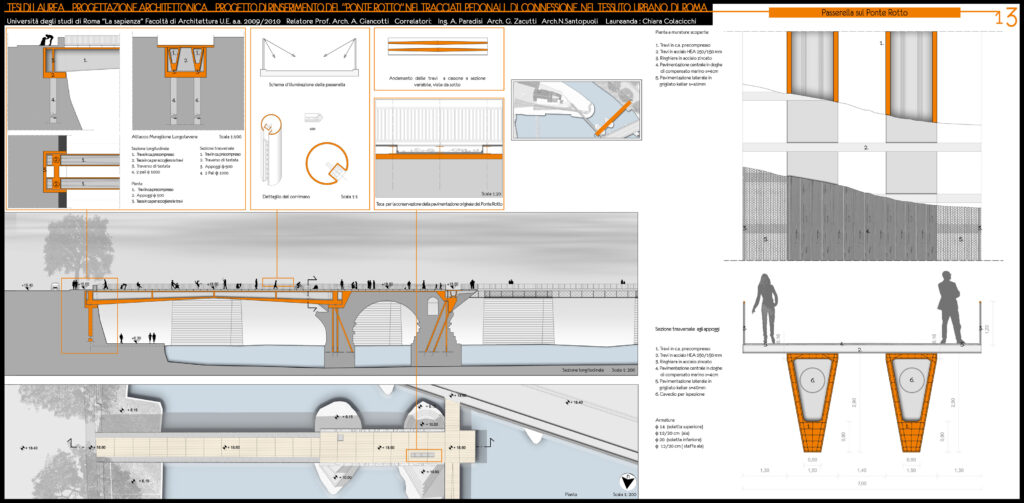Select the left box girder void circle labeled 6
The image size is (1024, 503).
[x=810, y=380]
